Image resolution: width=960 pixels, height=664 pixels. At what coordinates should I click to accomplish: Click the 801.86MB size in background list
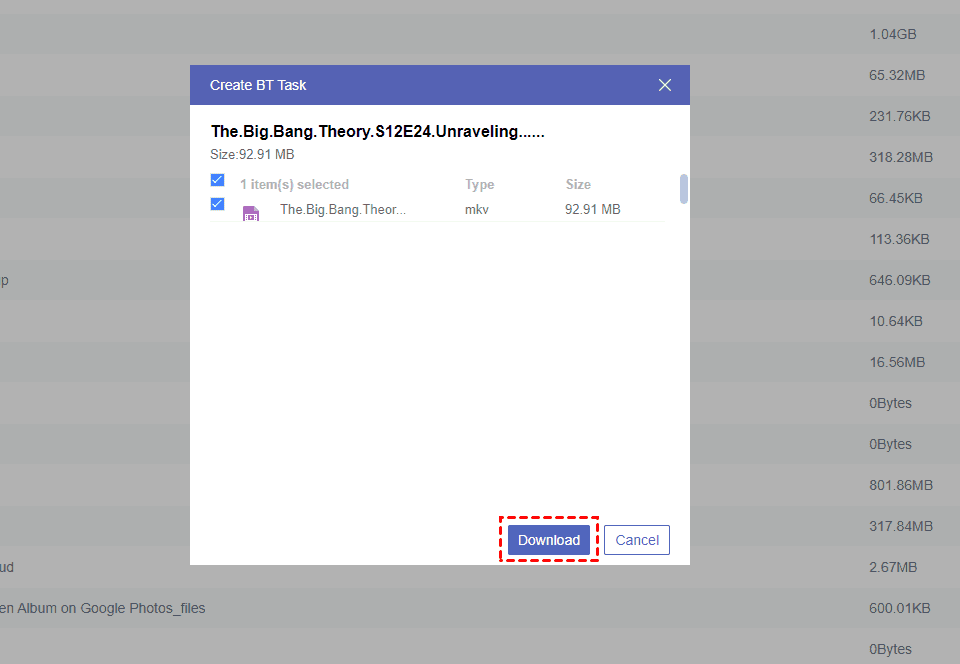[x=901, y=485]
